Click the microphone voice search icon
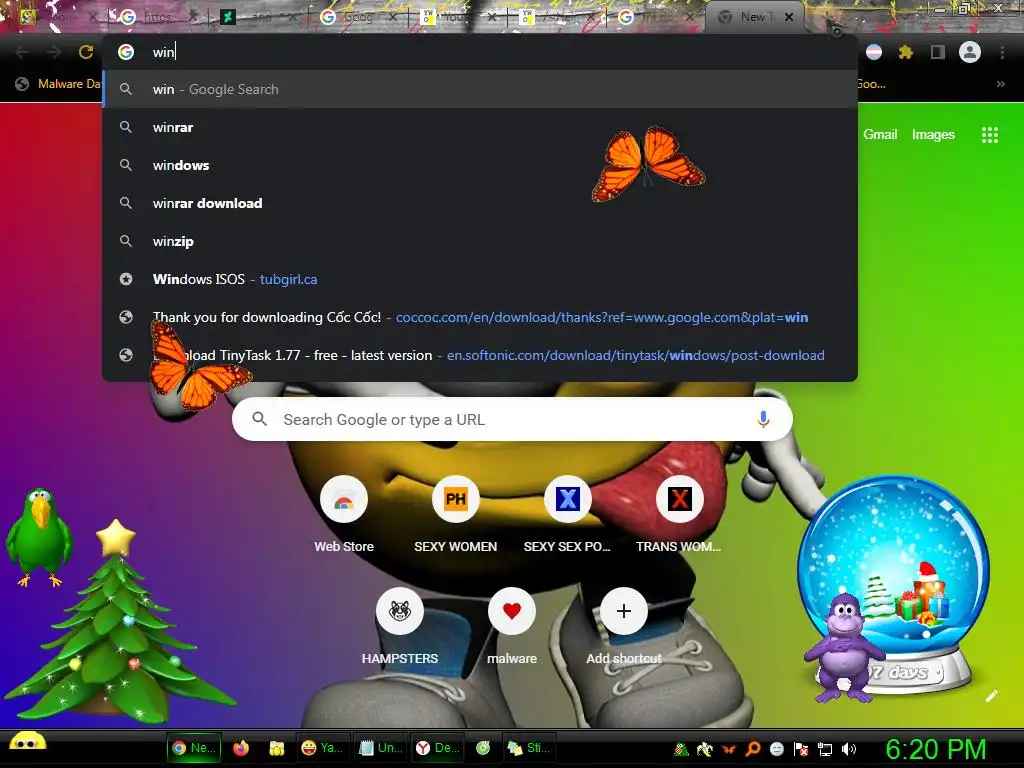 point(763,419)
